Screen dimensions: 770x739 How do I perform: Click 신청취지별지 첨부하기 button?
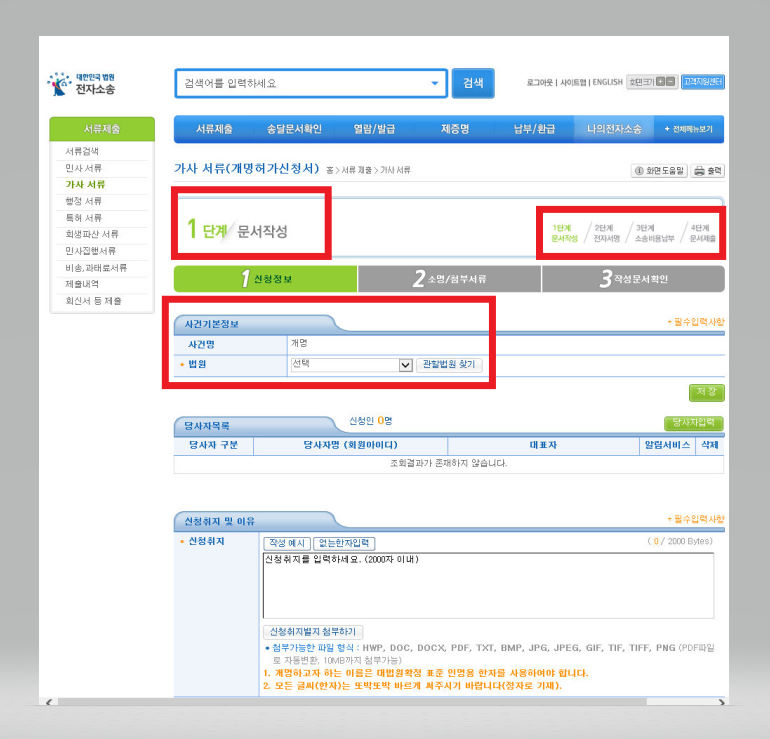[313, 632]
